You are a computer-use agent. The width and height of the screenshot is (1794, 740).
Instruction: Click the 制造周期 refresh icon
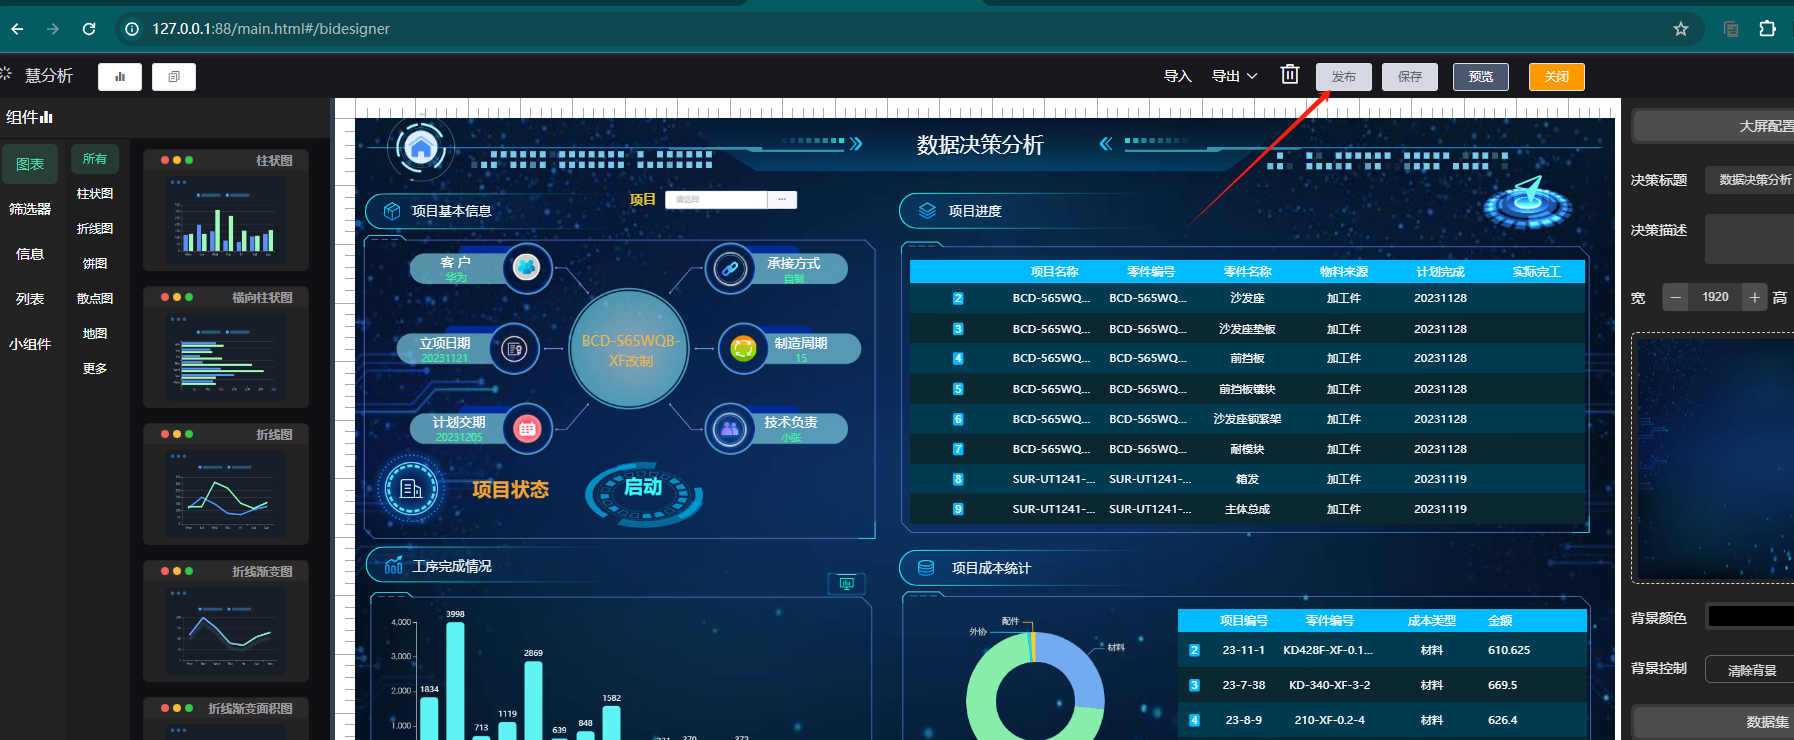click(743, 349)
